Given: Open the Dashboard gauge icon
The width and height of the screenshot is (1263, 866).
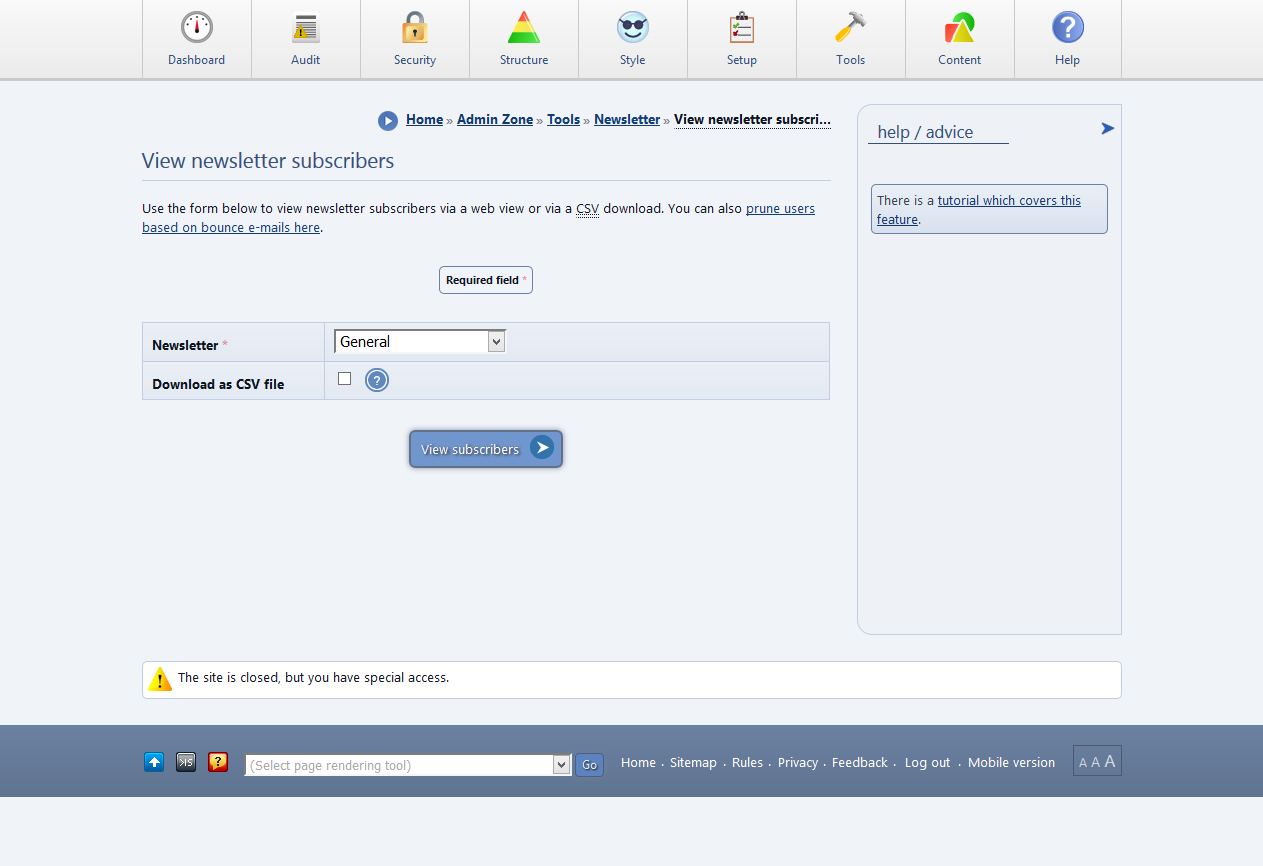Looking at the screenshot, I should 197,28.
